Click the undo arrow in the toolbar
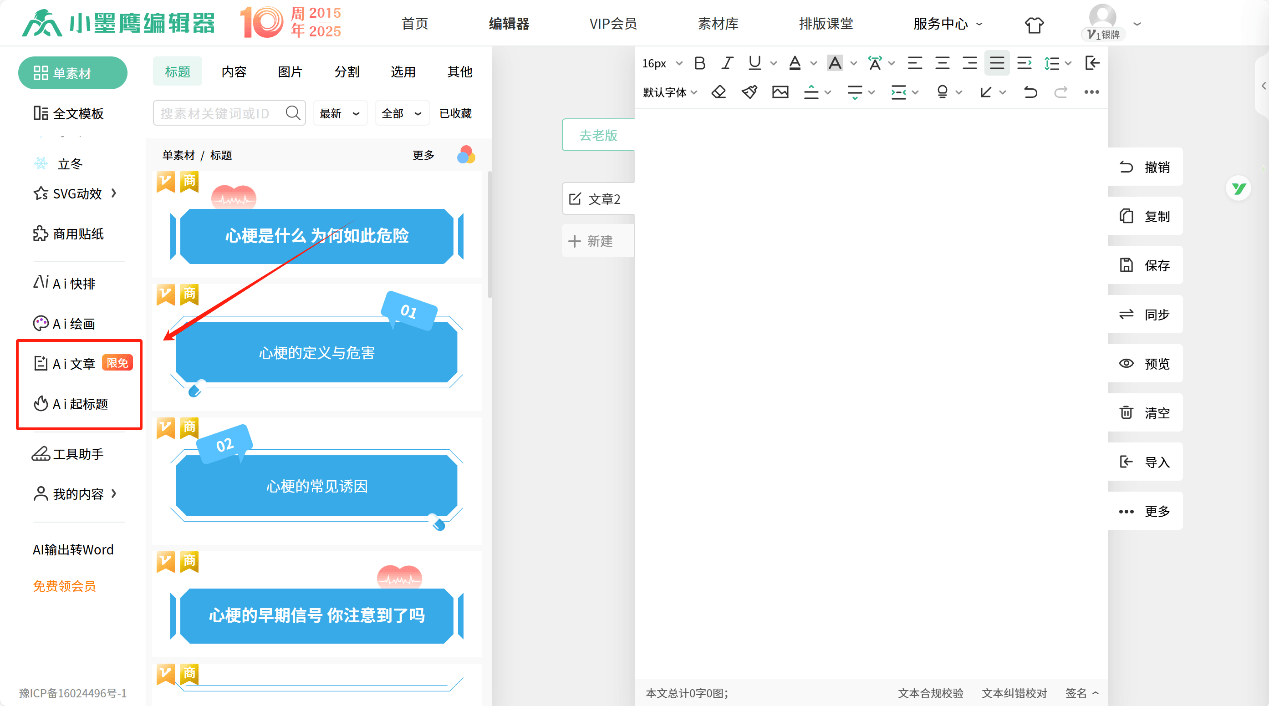The width and height of the screenshot is (1269, 706). point(1030,92)
